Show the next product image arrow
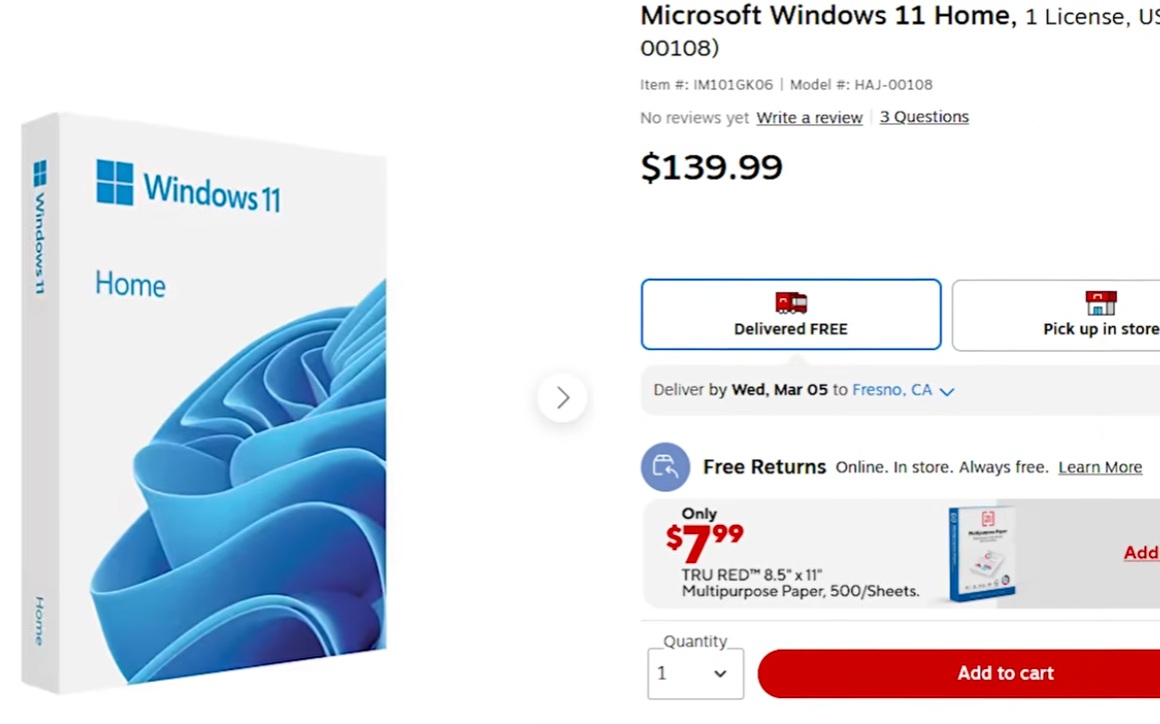Screen dimensions: 1160x724 [x=562, y=398]
